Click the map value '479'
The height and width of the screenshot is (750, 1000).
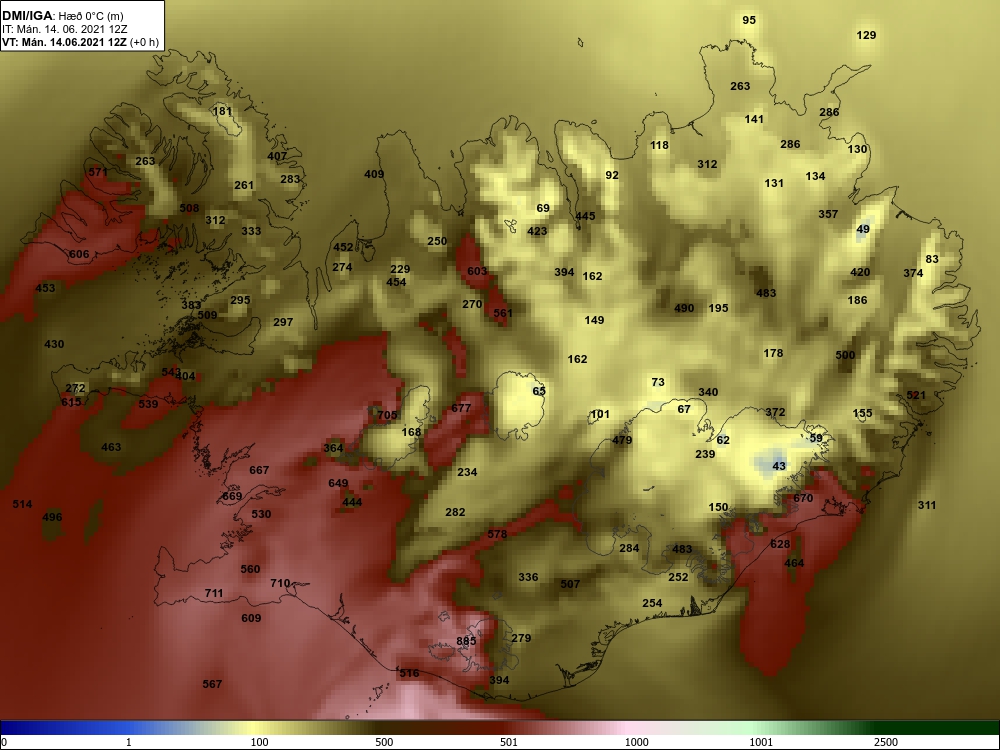622,439
